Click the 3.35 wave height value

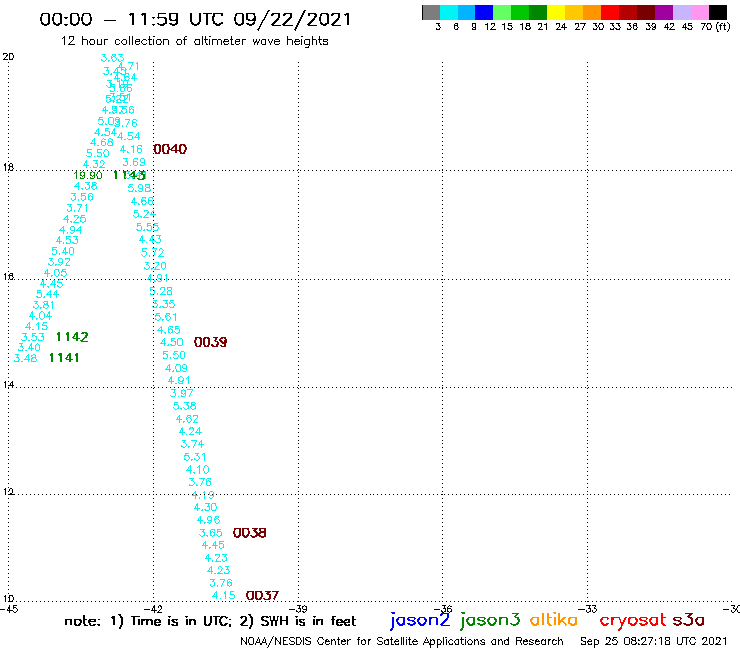(163, 304)
